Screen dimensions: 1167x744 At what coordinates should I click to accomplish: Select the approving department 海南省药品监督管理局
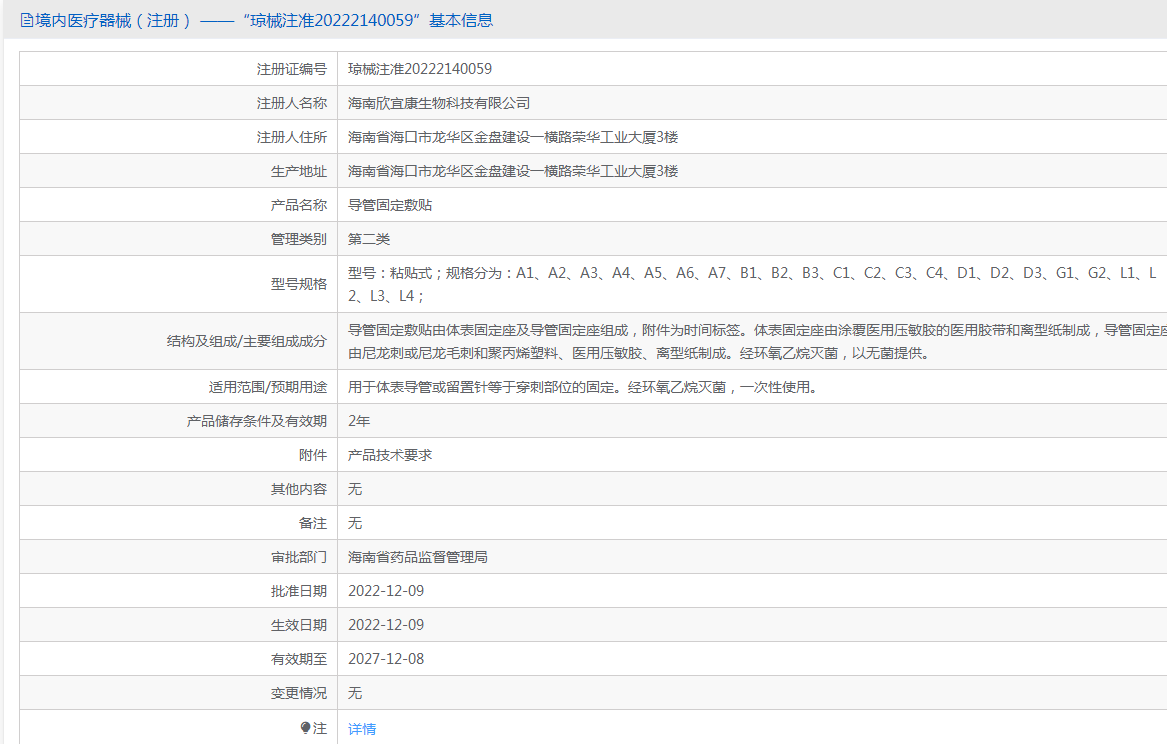tap(418, 557)
